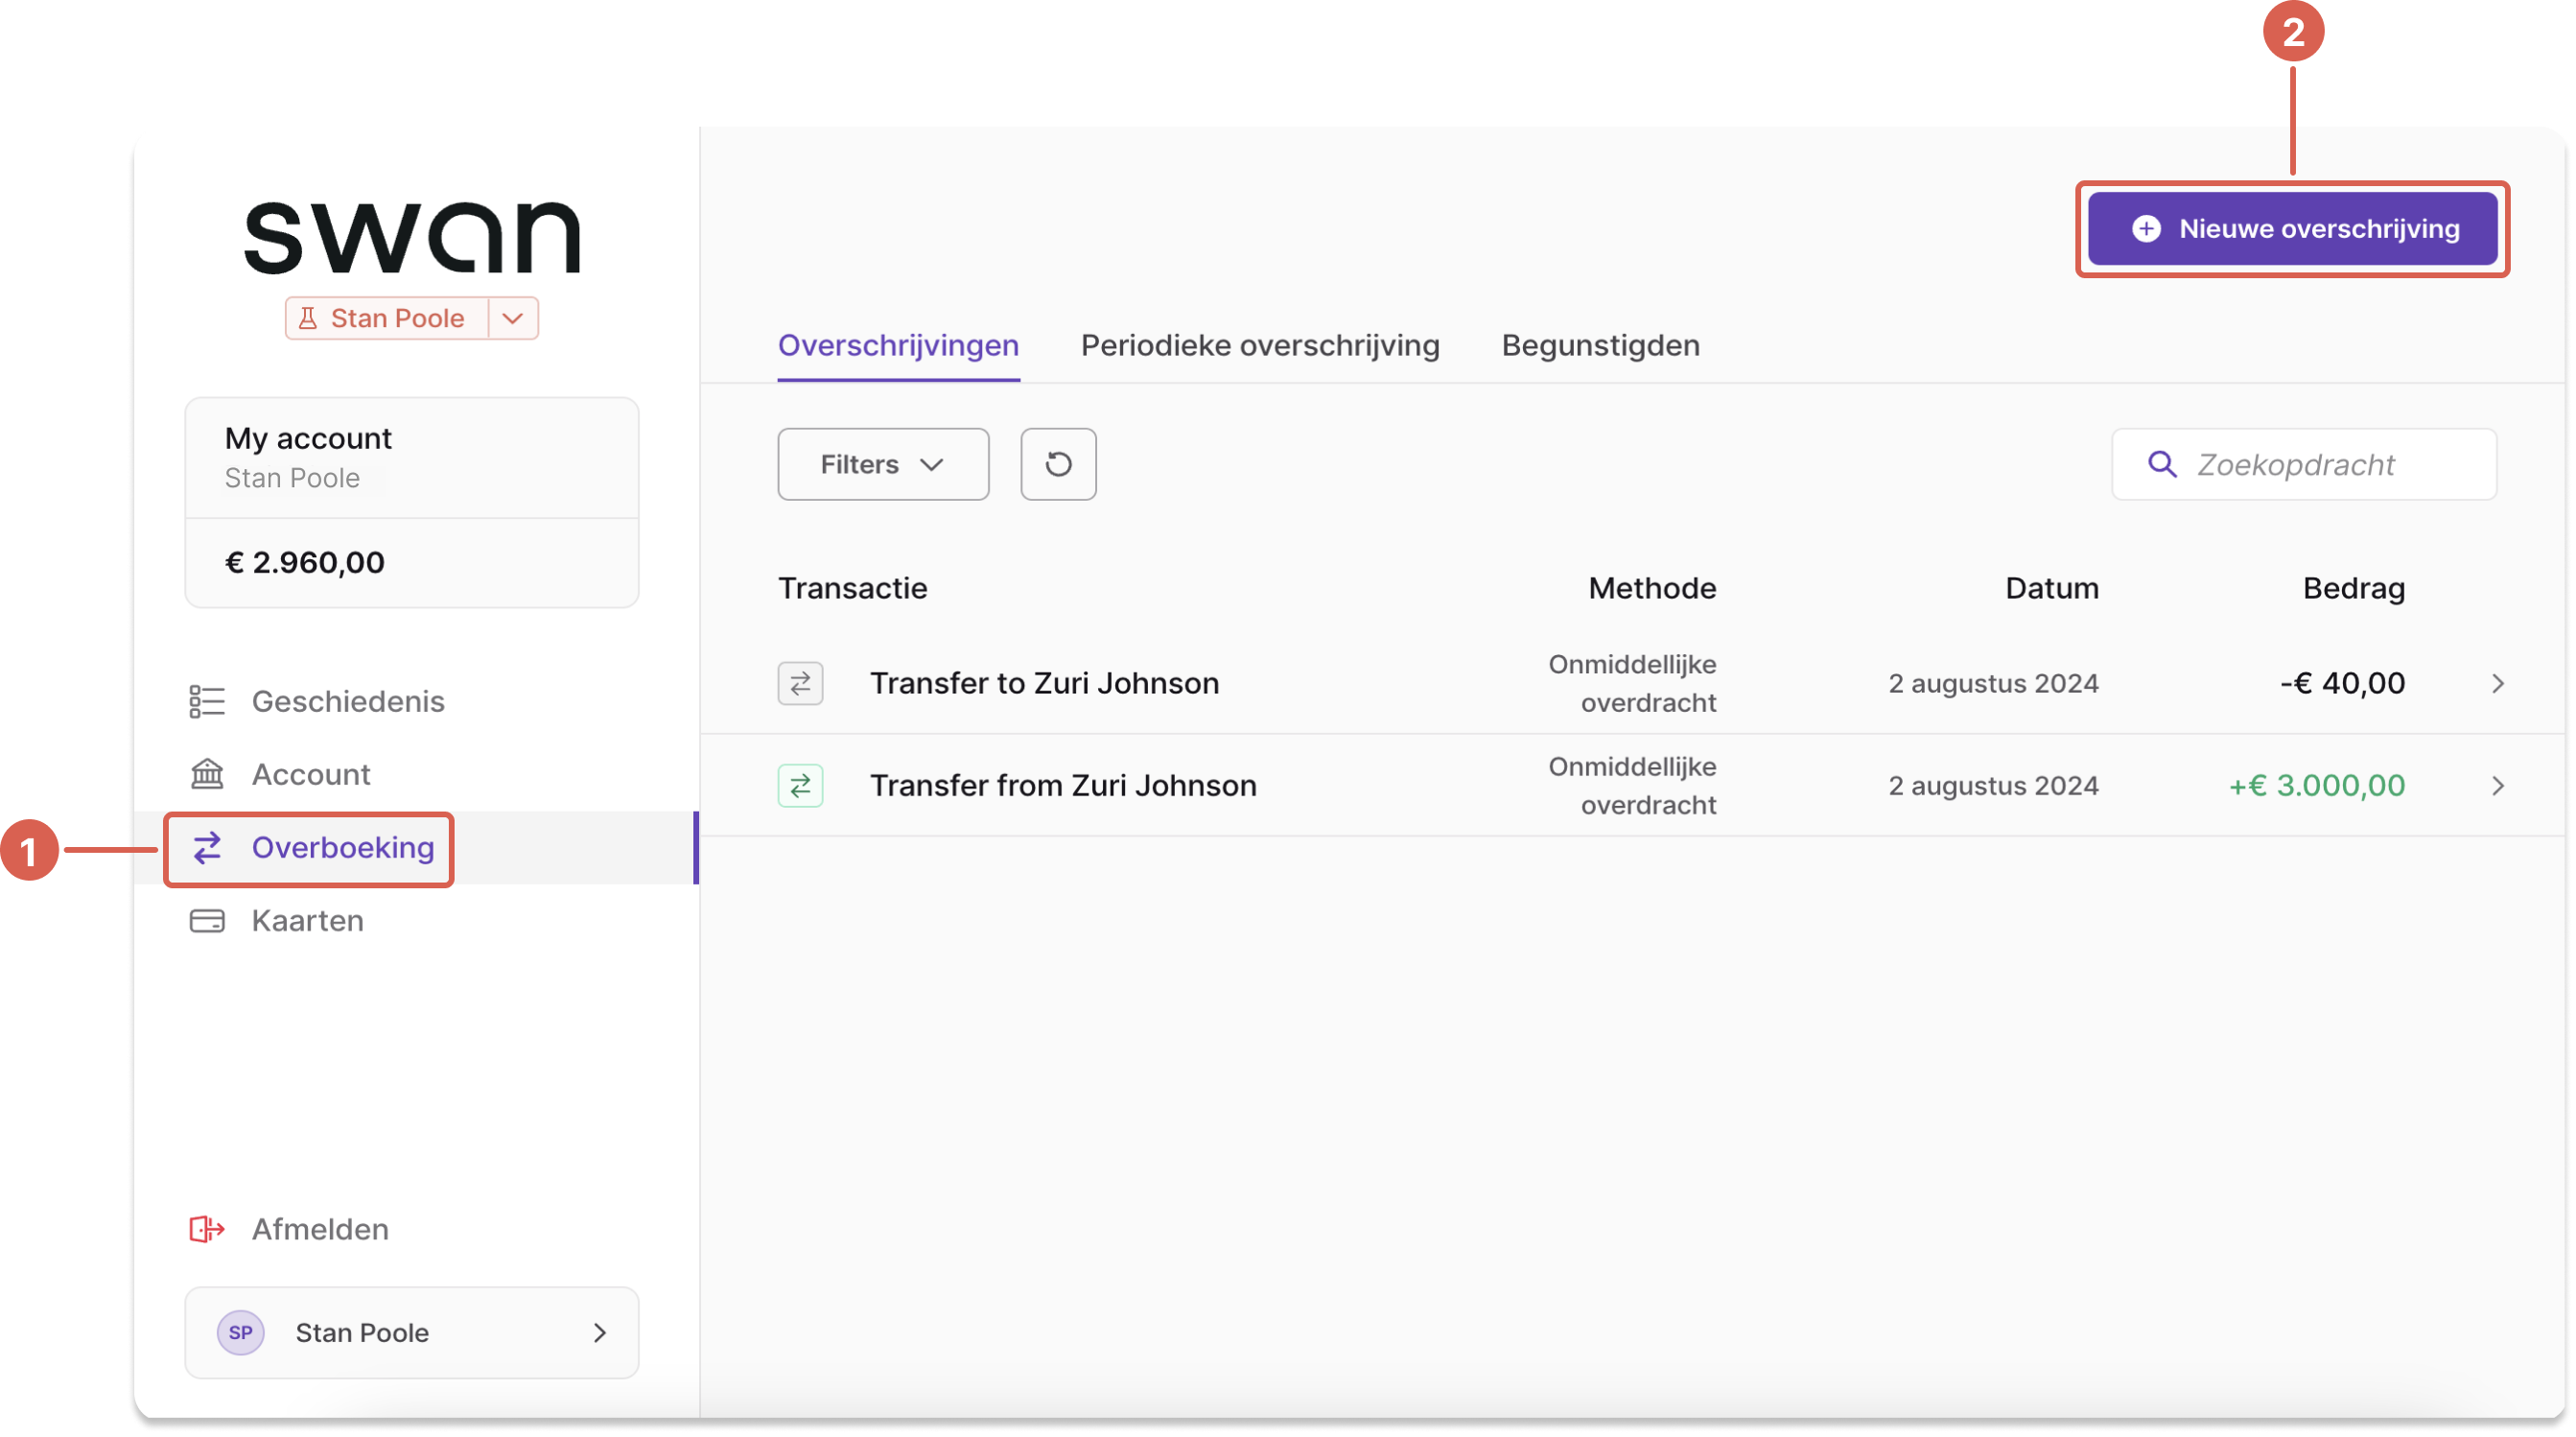Expand the Transfer to Zuri Johnson chevron

pos(2499,684)
